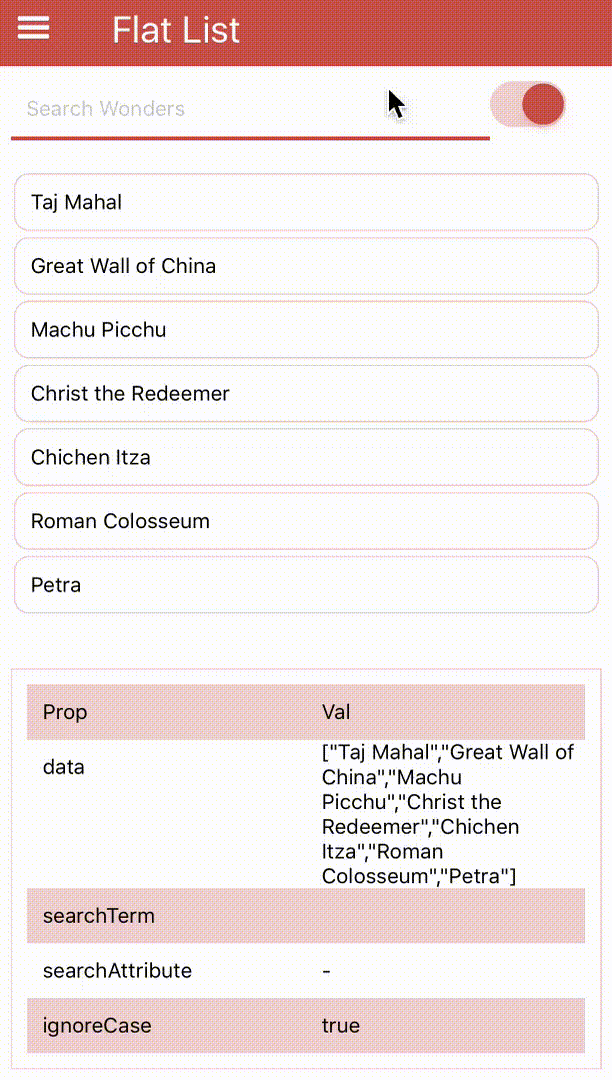Choose Christ the Redeemer from list
The height and width of the screenshot is (1080, 612).
306,393
